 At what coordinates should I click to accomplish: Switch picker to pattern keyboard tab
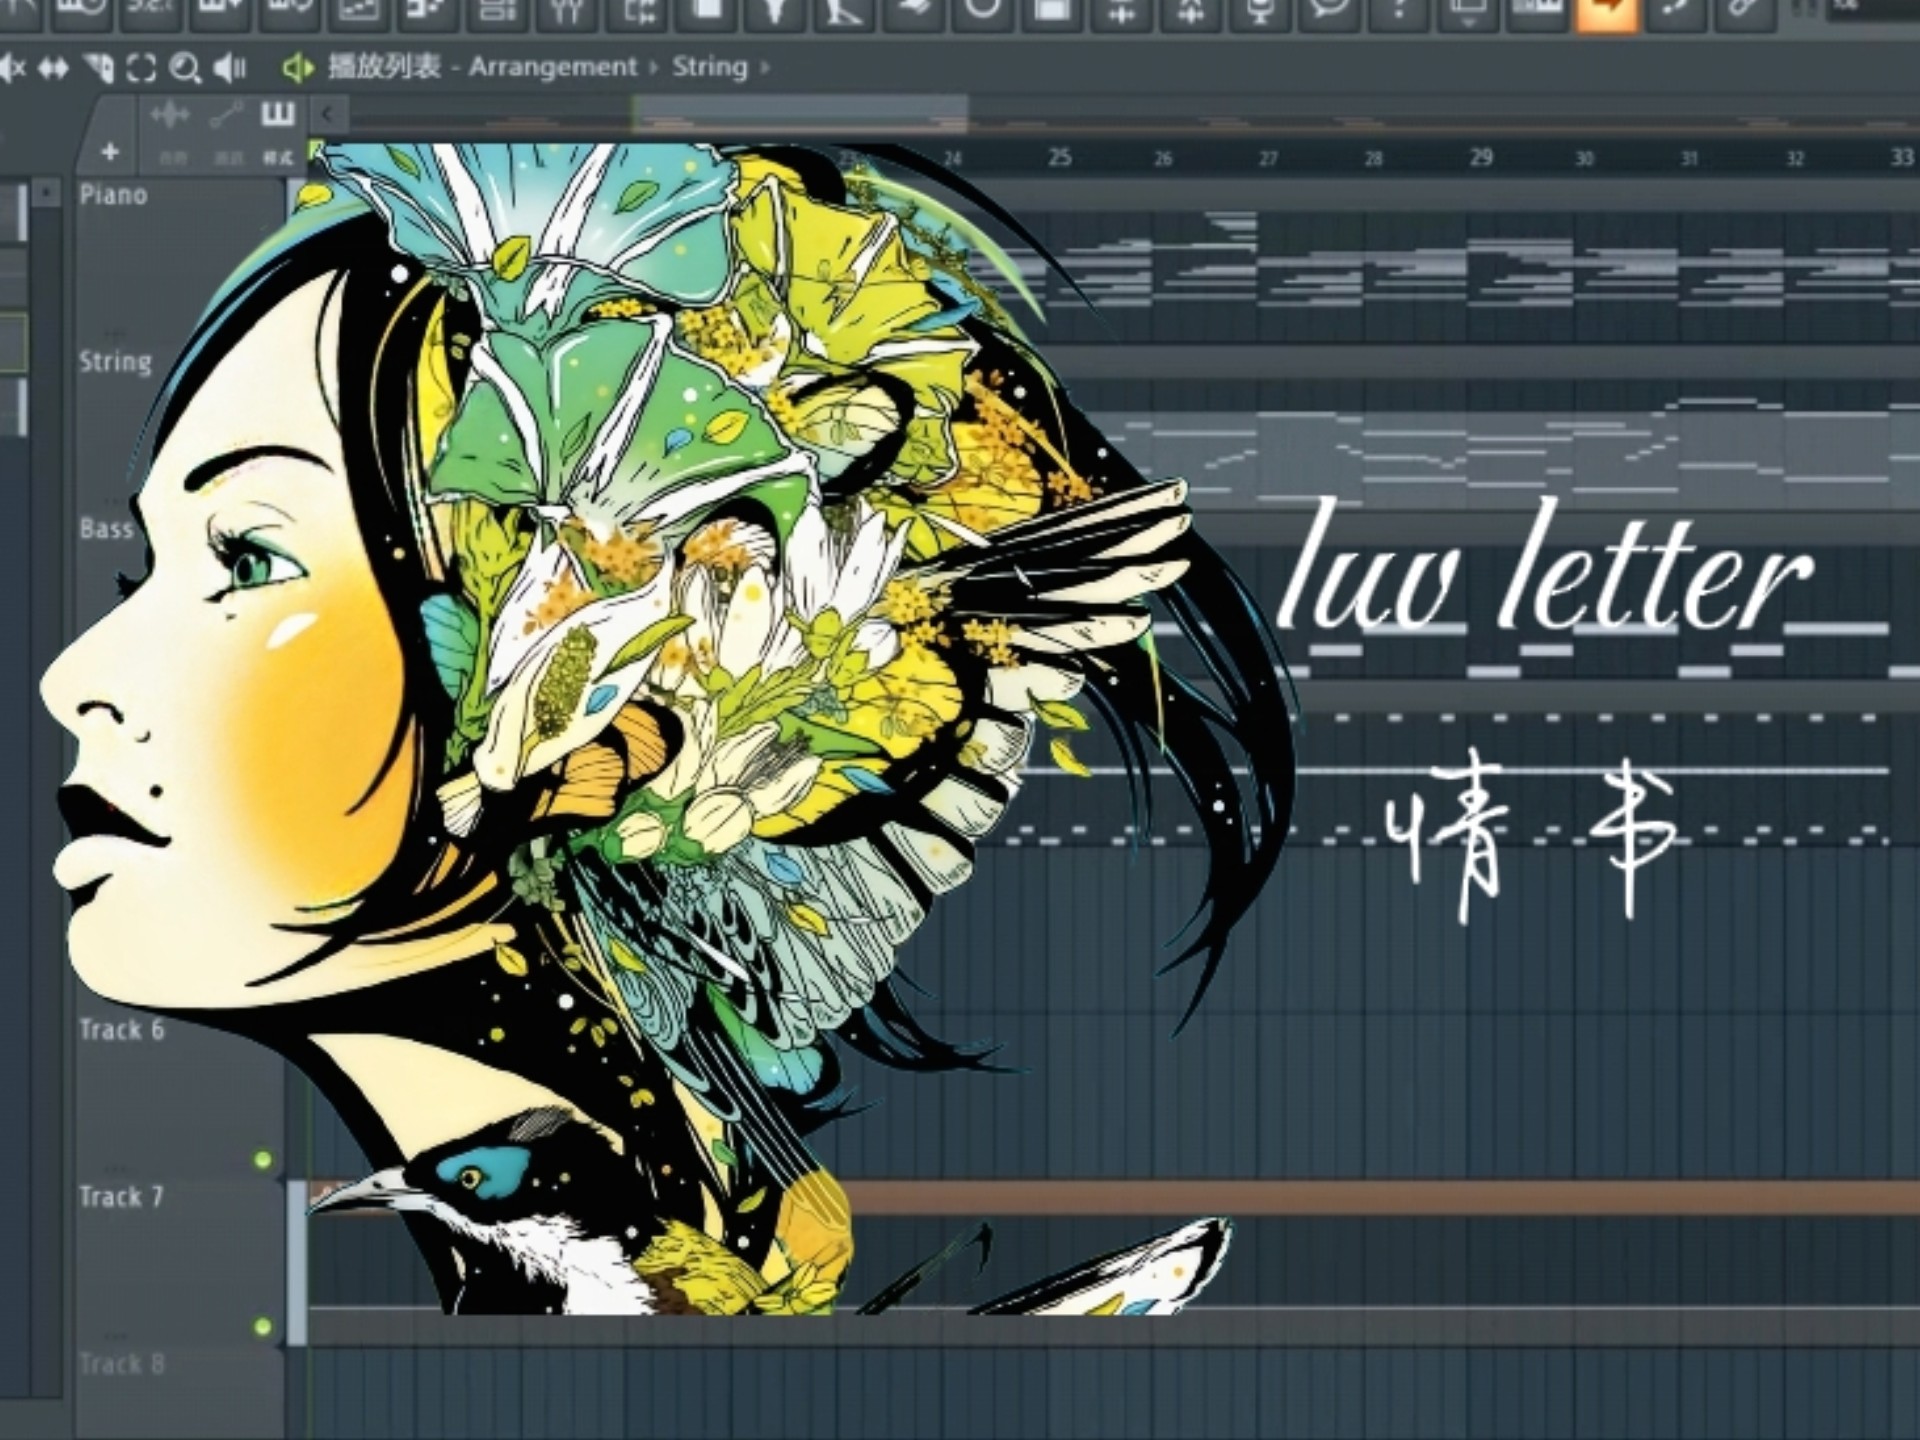click(278, 115)
